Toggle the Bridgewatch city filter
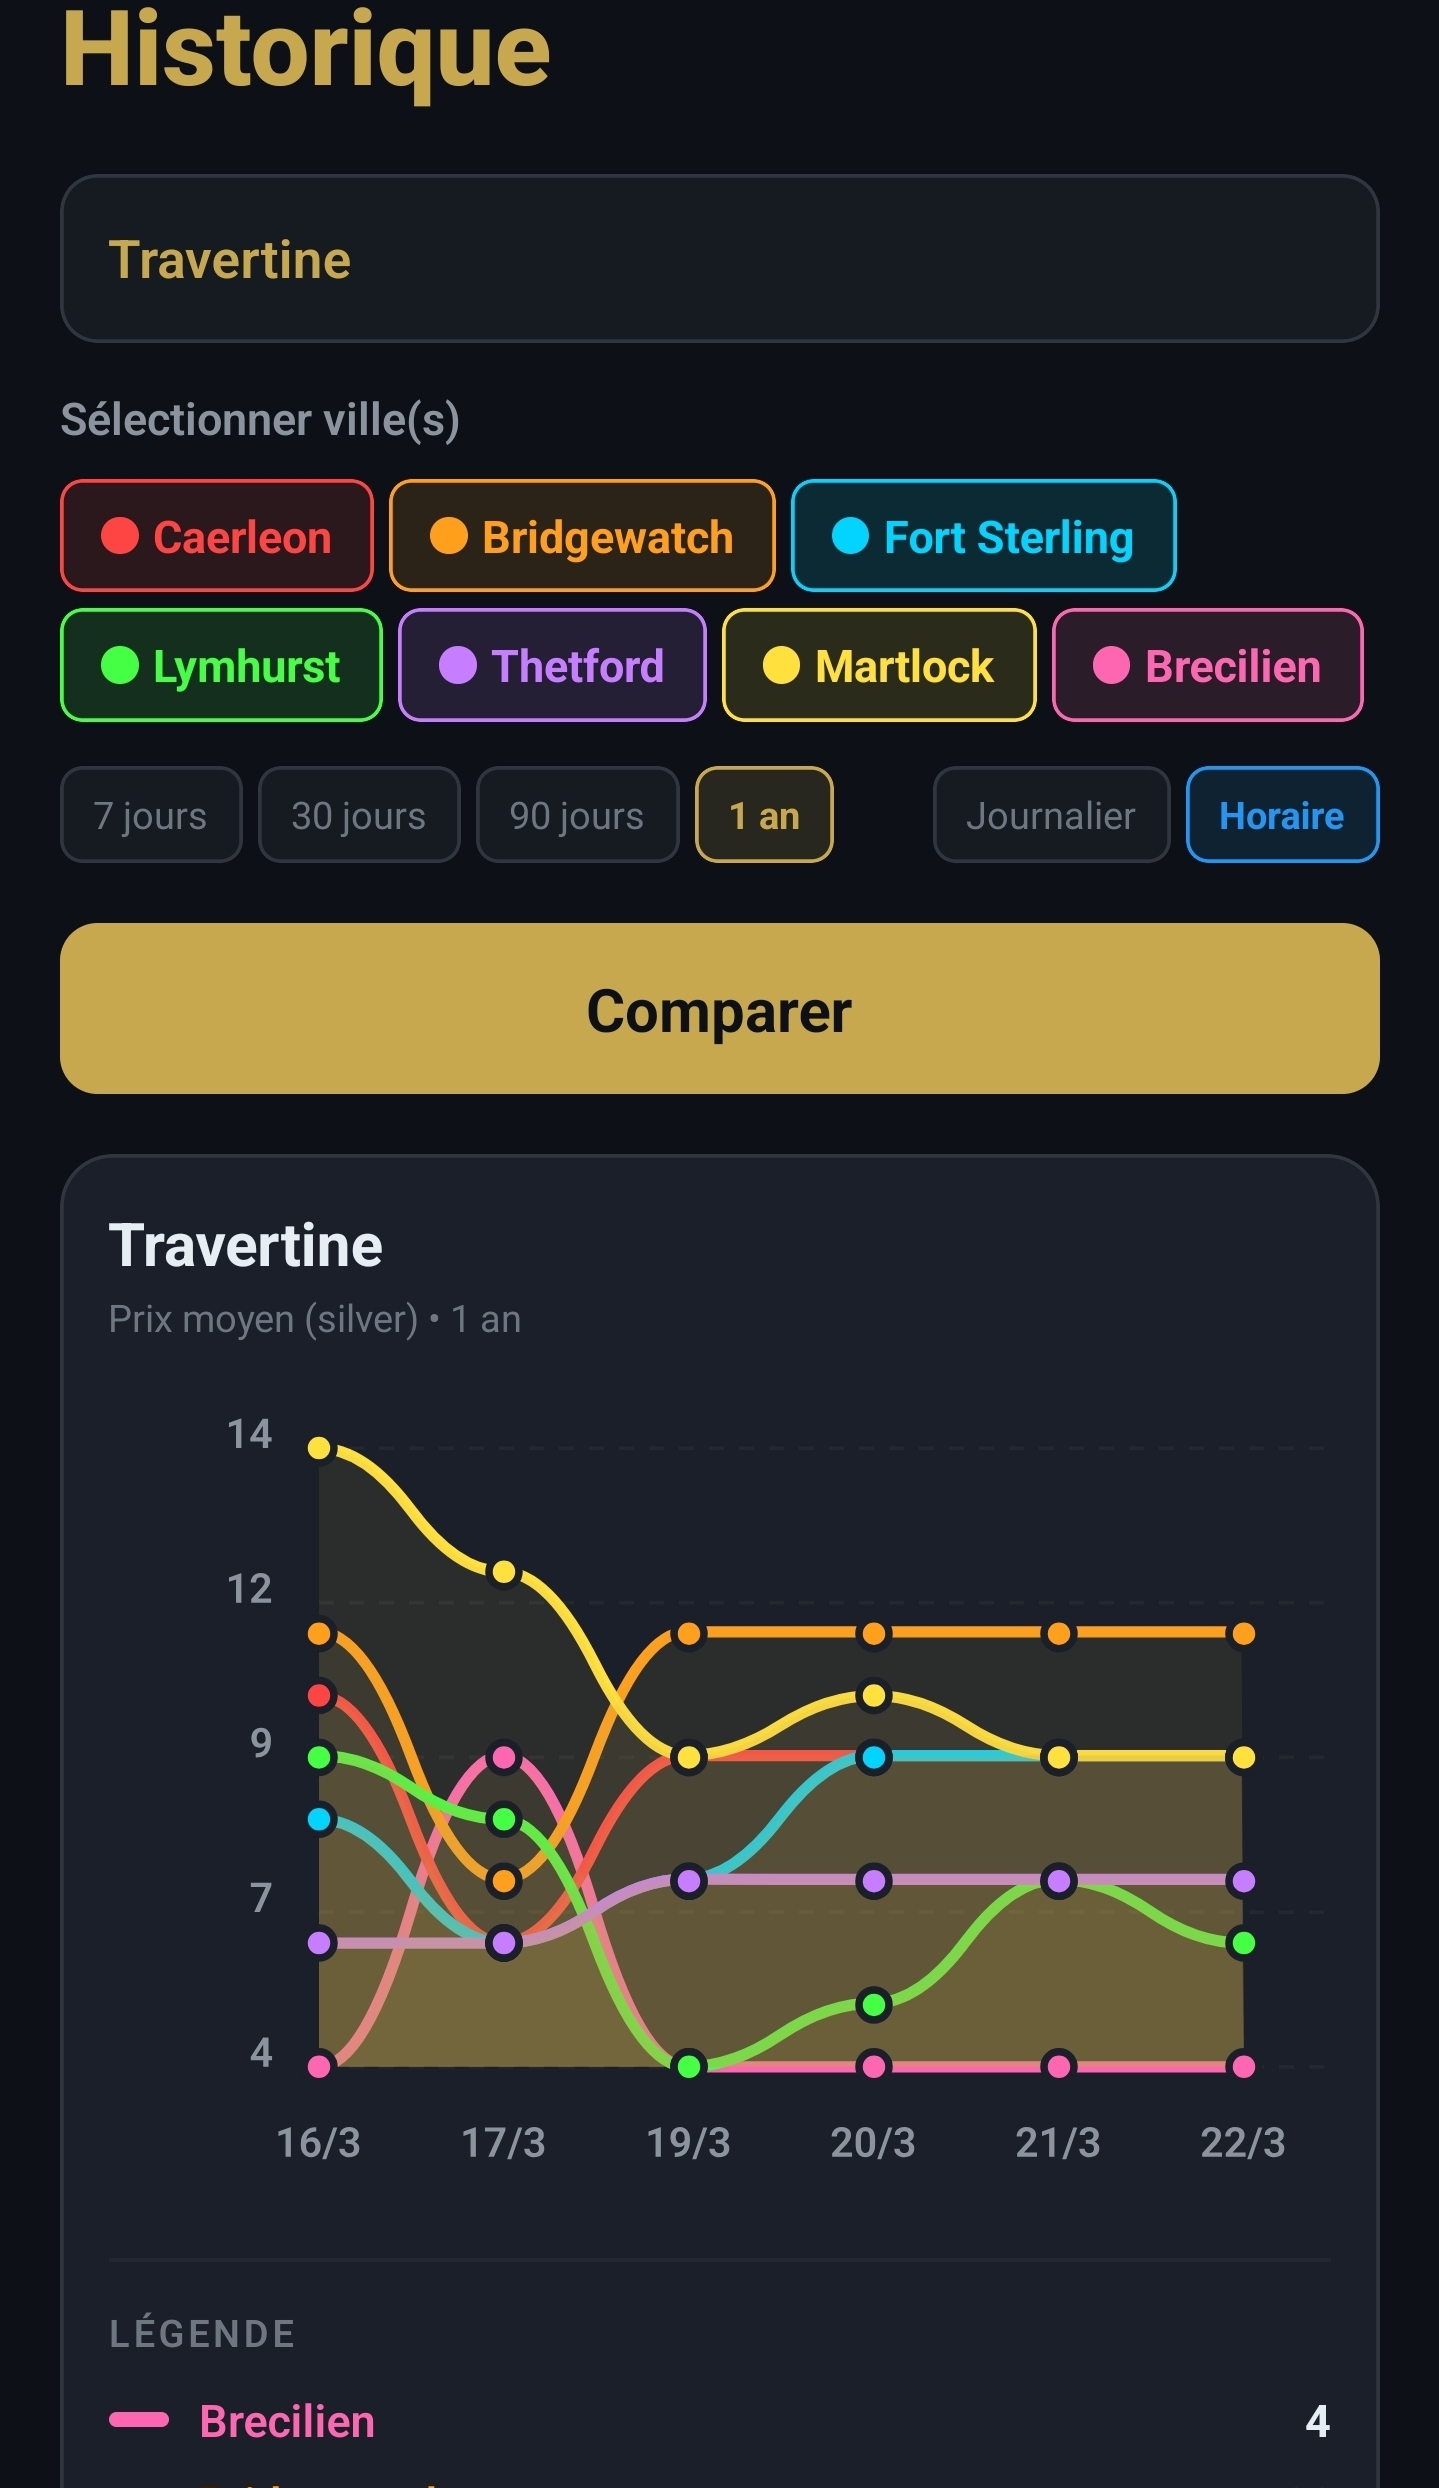1439x2488 pixels. (581, 537)
